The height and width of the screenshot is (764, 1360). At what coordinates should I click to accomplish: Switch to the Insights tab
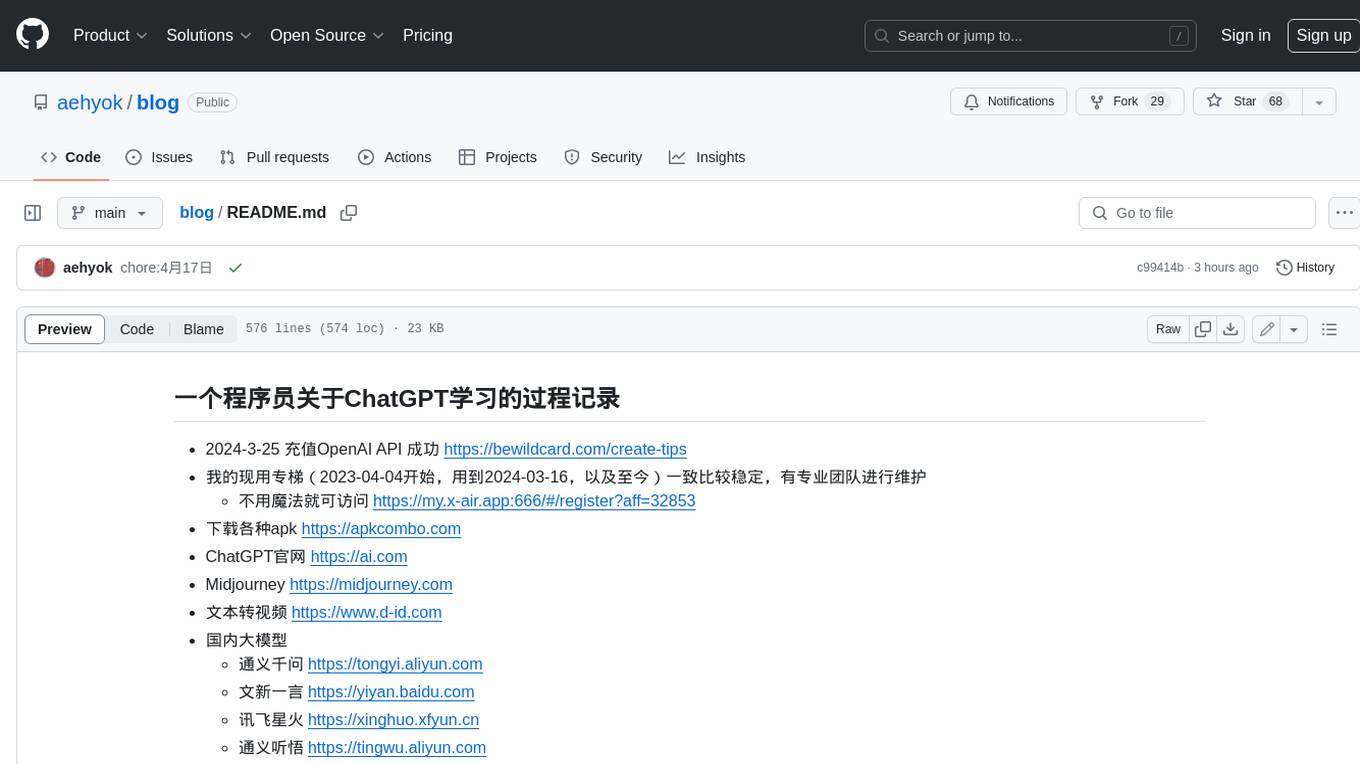pyautogui.click(x=707, y=157)
